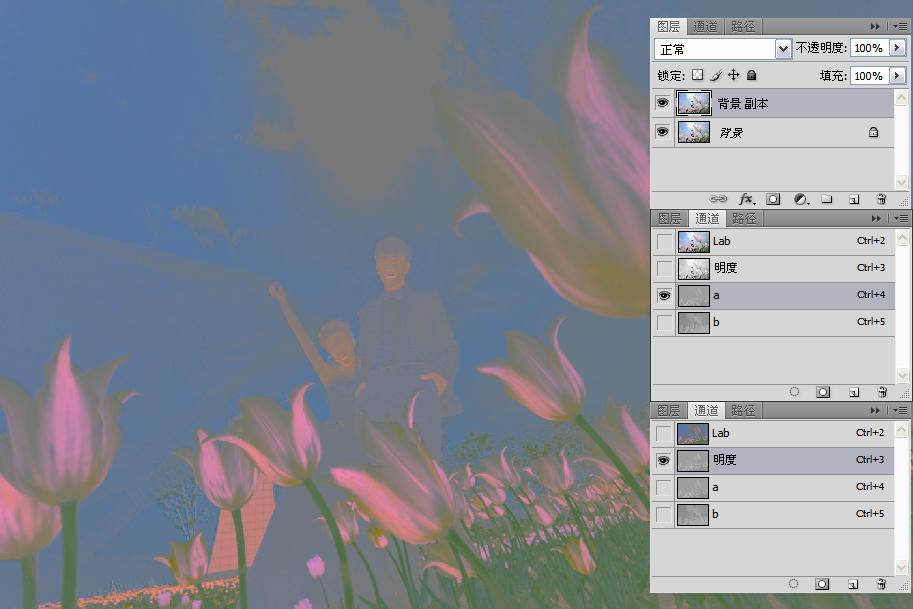Add a layer mask to 背景 副本
Image resolution: width=913 pixels, height=609 pixels.
(773, 199)
